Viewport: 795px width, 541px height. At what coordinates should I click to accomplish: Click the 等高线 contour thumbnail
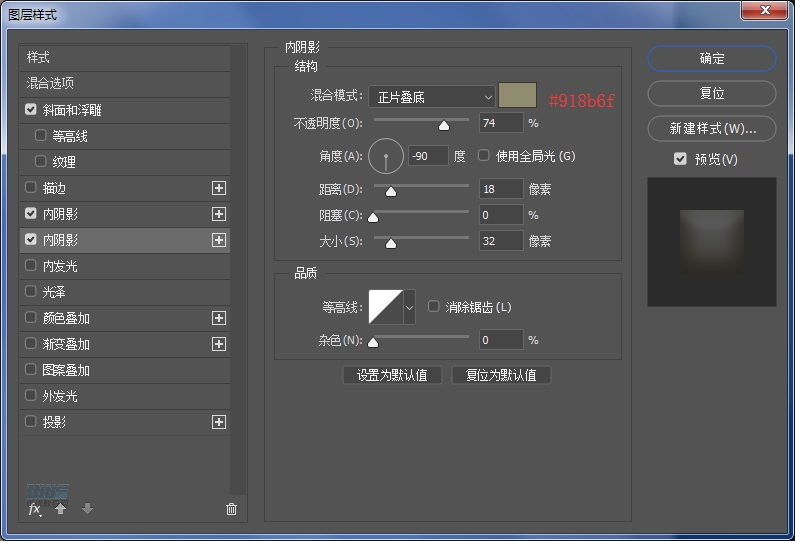tap(386, 307)
